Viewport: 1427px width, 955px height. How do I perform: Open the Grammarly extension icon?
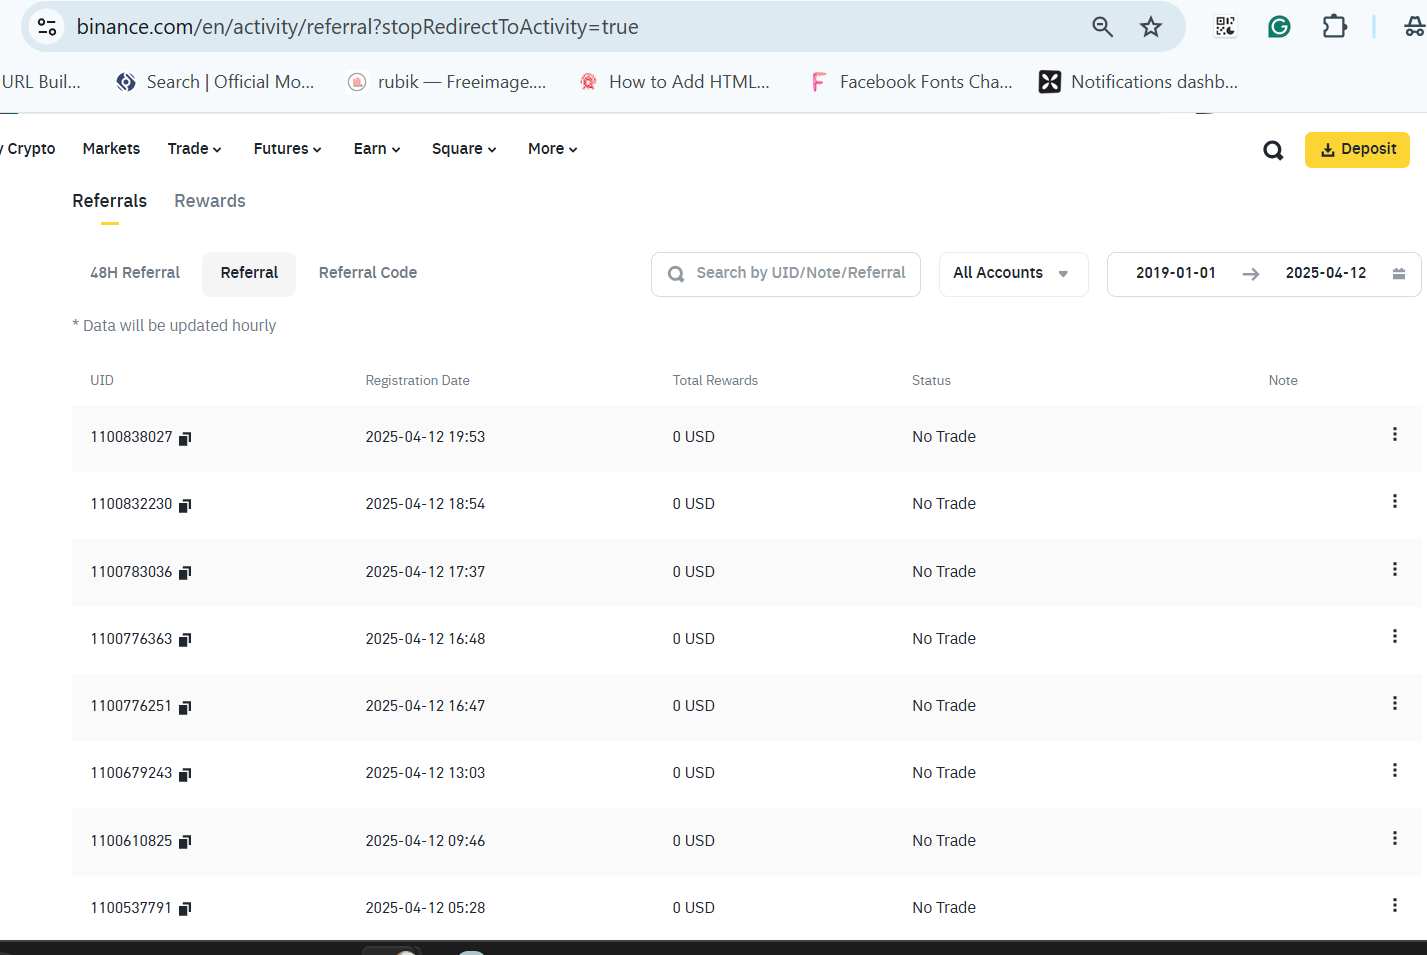point(1279,27)
